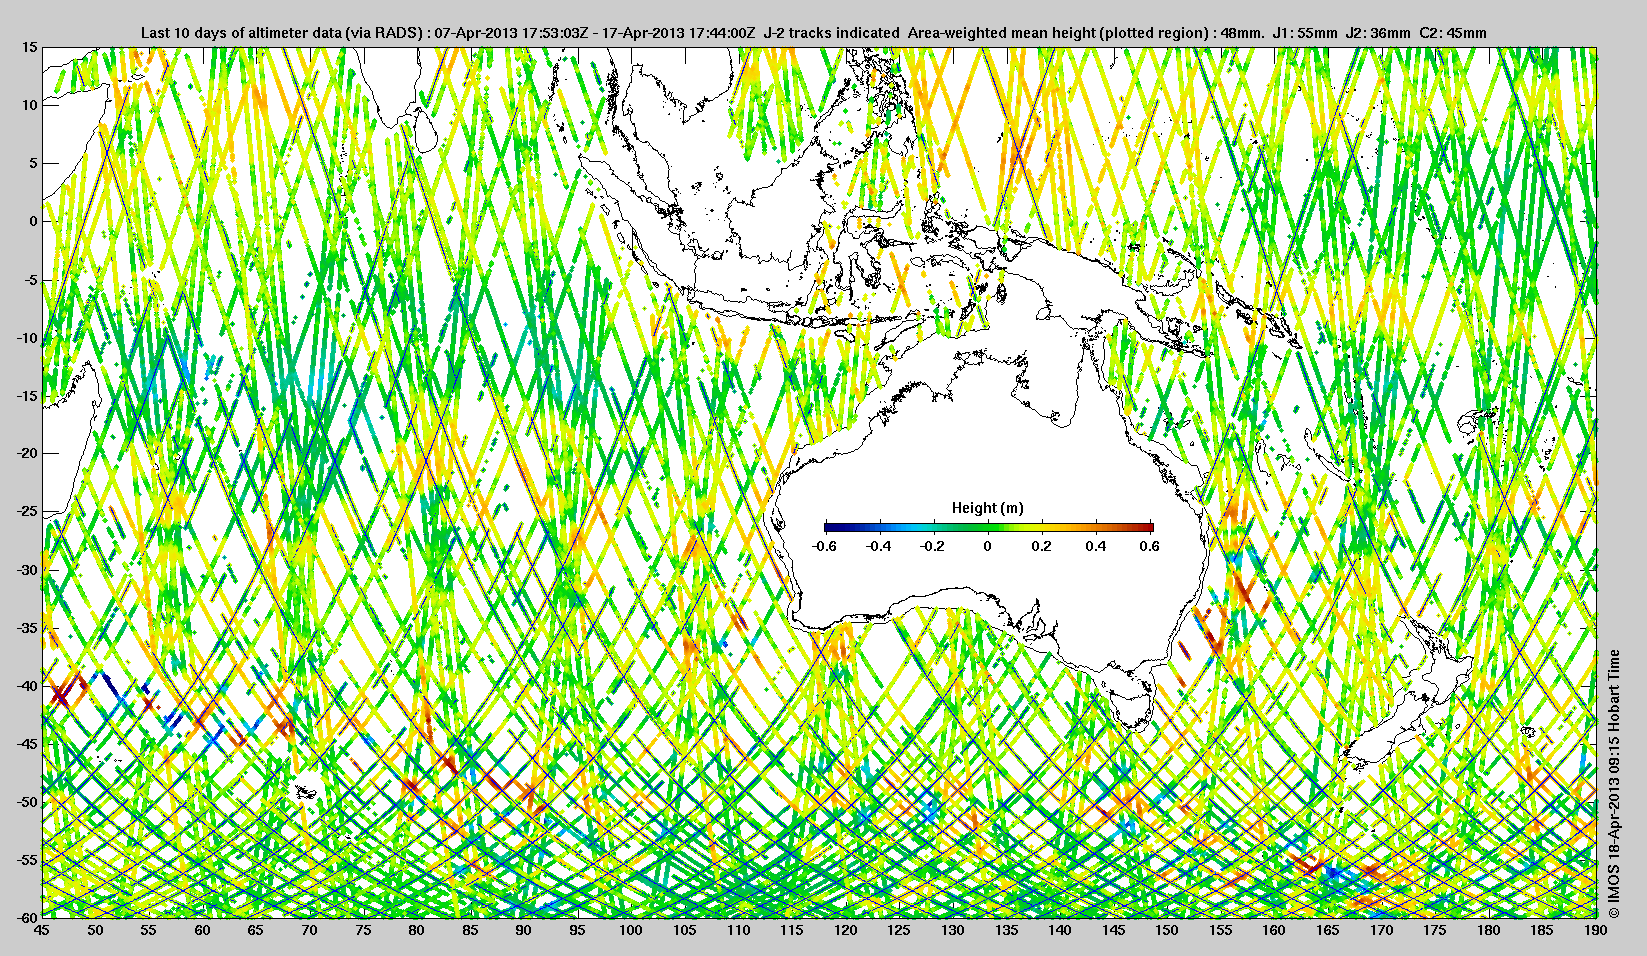Click latitude tick label '-30' on left axis
This screenshot has width=1647, height=956.
coord(27,570)
